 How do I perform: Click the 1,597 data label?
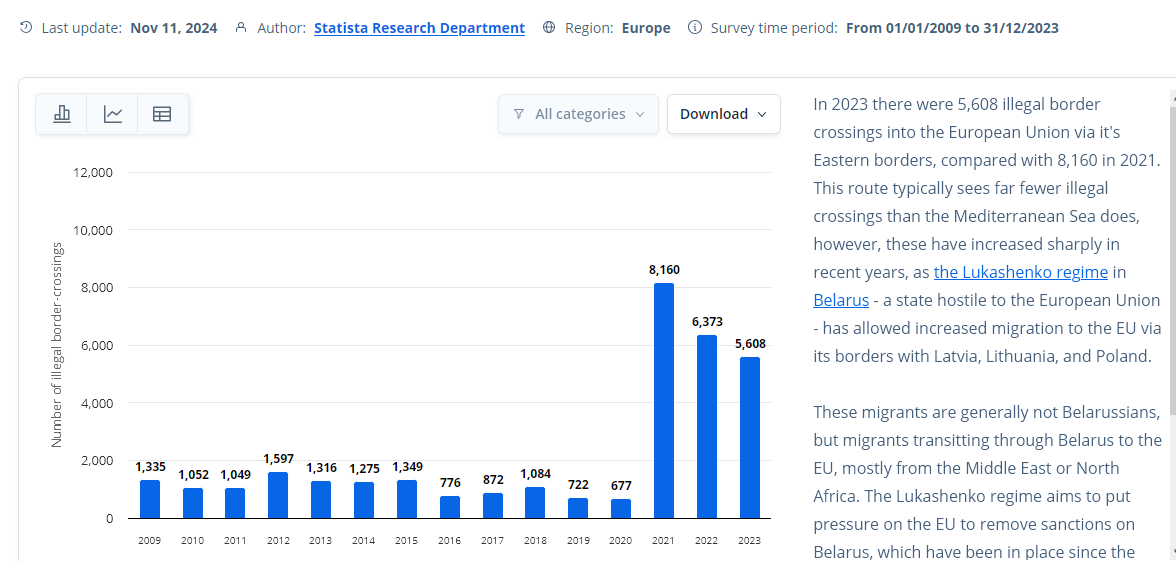[278, 459]
